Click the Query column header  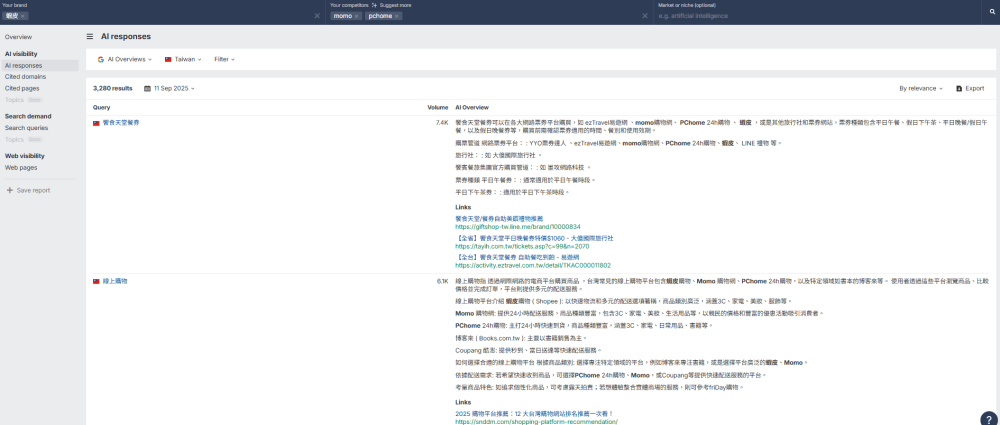coord(101,107)
